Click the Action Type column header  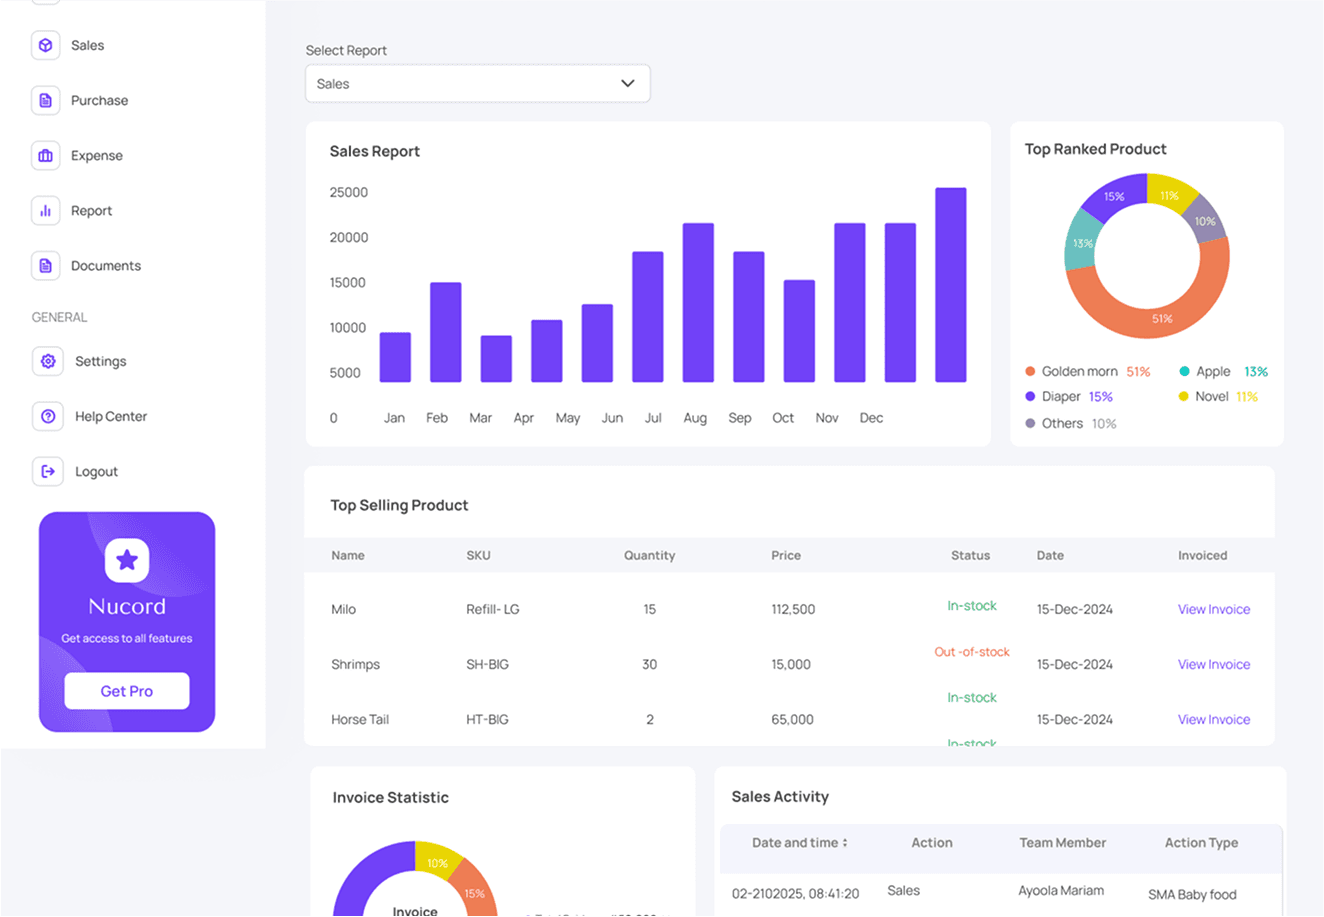coord(1201,843)
